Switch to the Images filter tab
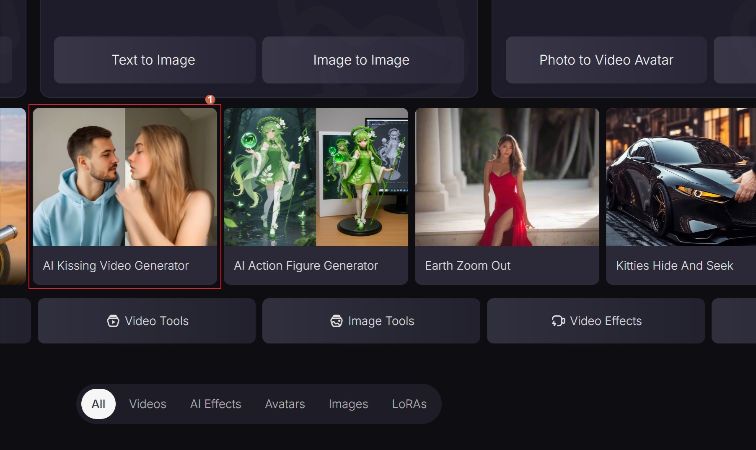 [348, 404]
